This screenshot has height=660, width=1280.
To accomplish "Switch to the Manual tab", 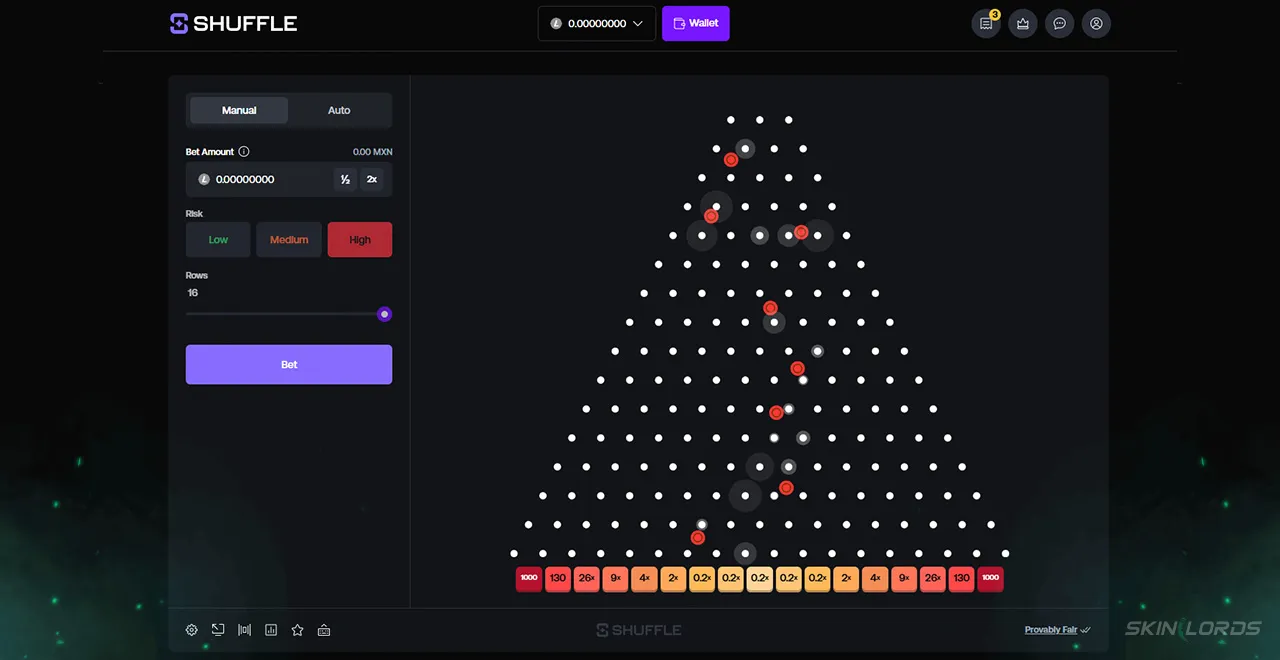I will (239, 110).
